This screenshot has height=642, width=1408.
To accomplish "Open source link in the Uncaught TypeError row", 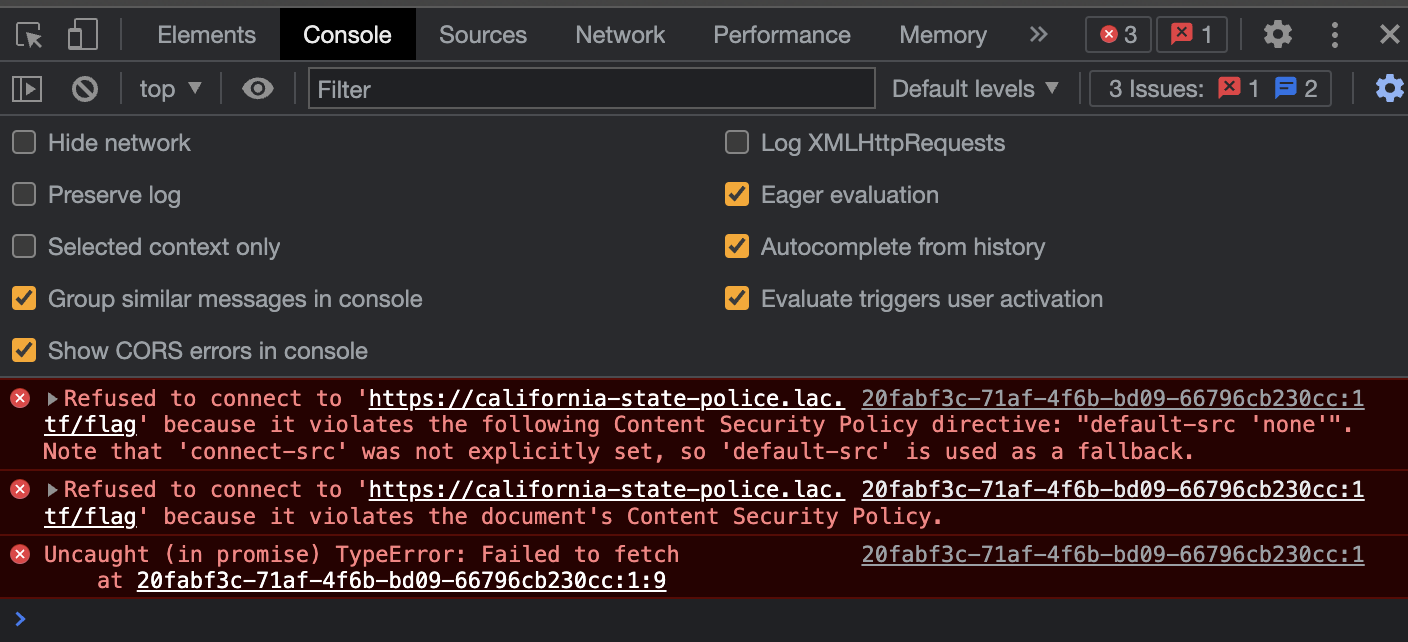I will [1112, 555].
